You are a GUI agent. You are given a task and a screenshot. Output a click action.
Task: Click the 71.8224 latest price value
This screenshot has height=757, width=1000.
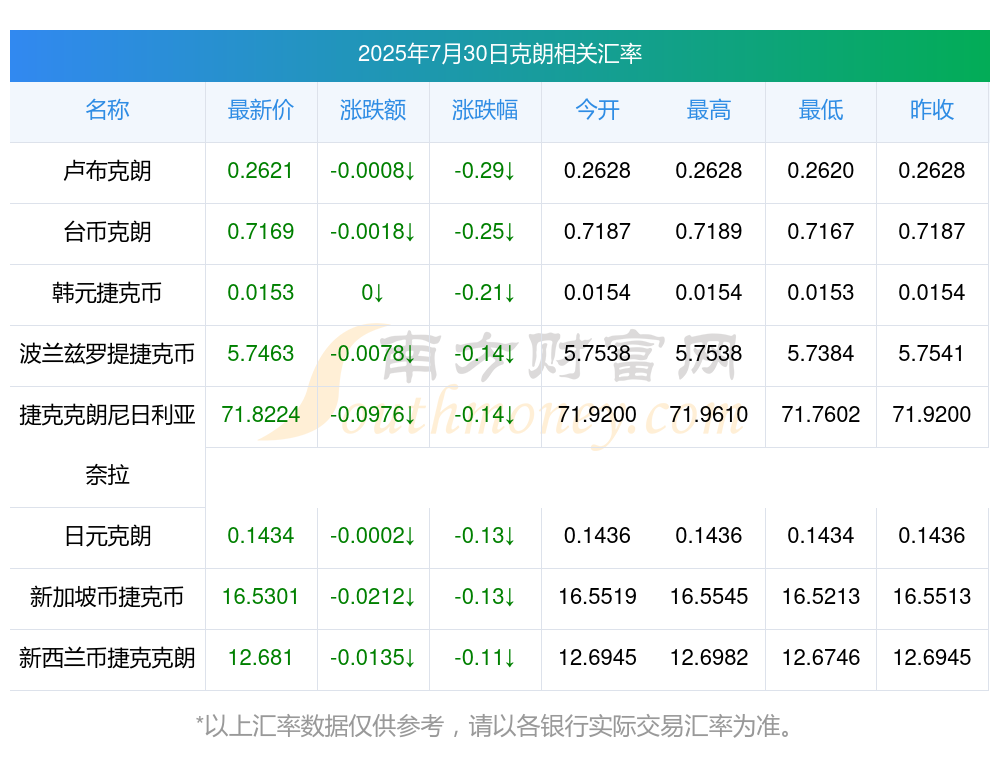point(261,415)
